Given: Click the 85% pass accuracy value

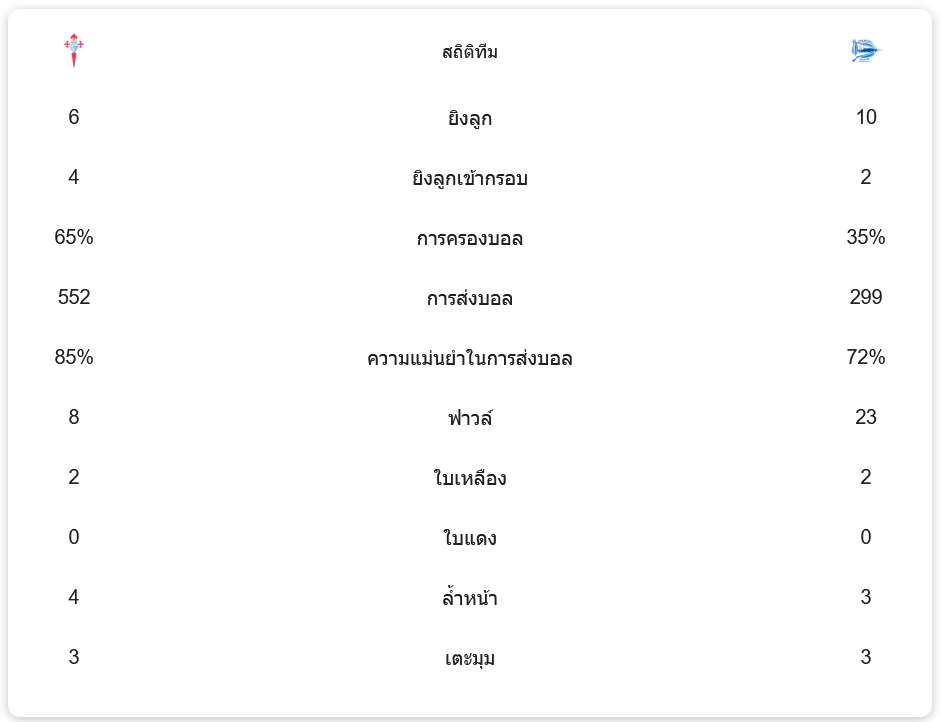Looking at the screenshot, I should pos(74,357).
